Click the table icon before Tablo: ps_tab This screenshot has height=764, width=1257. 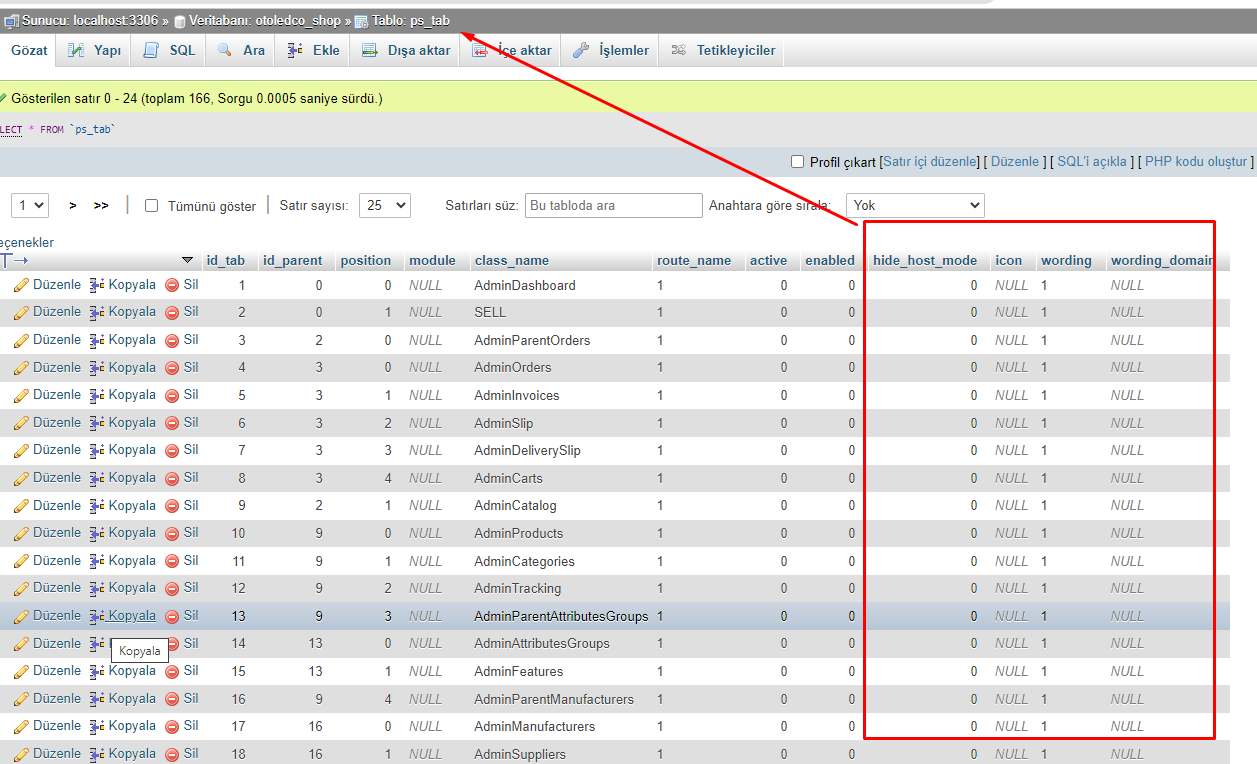[362, 21]
